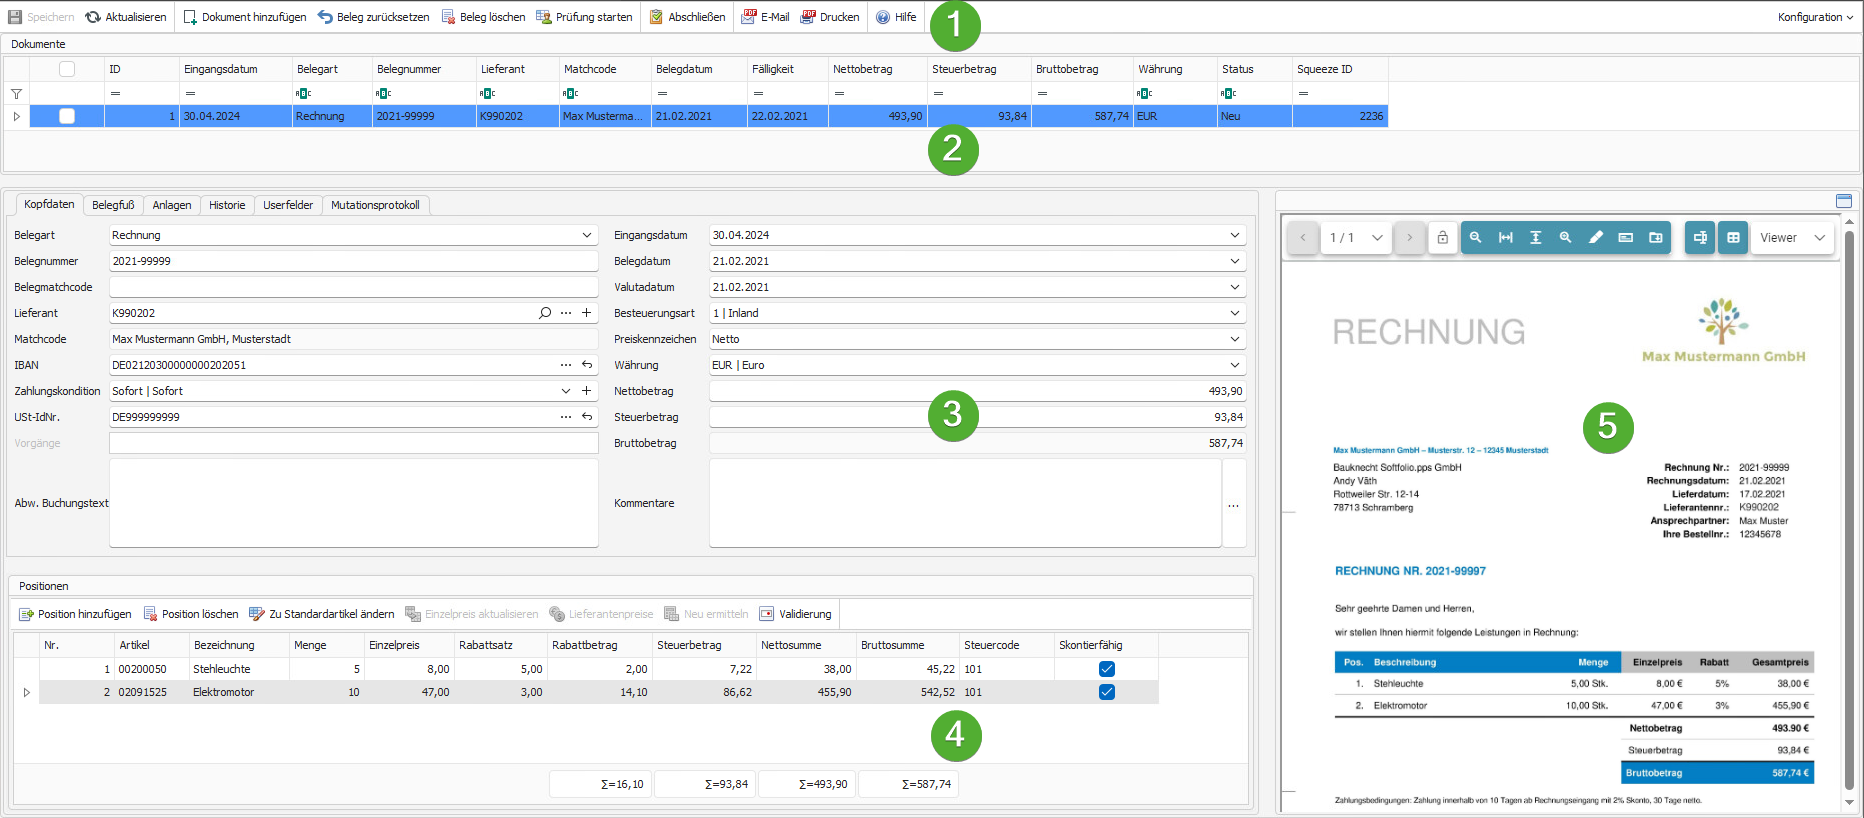Uncheck Skontierfähig for the Elektromotor position
The image size is (1864, 818).
pos(1106,692)
